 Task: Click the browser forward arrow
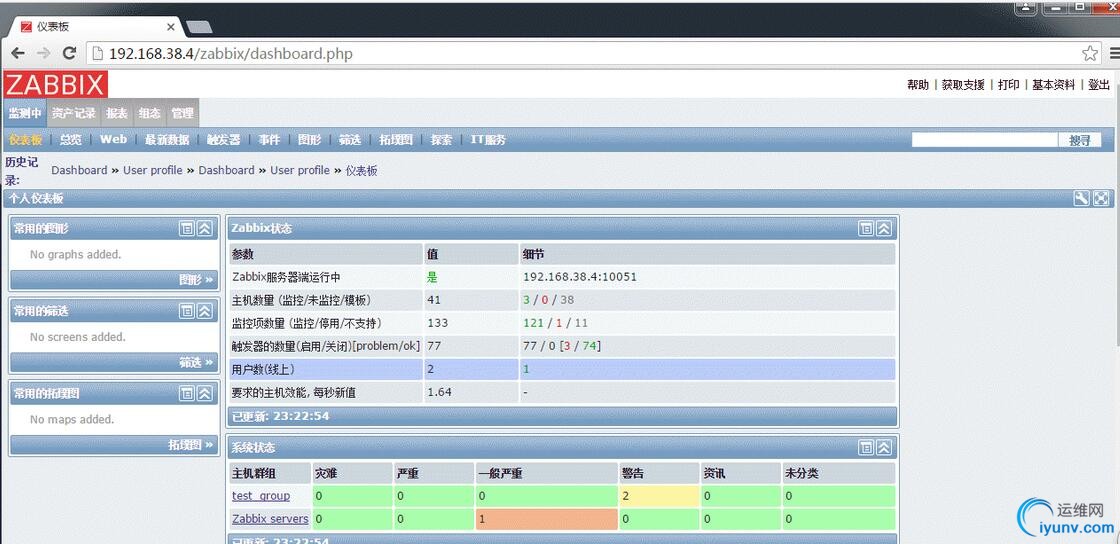pos(44,53)
